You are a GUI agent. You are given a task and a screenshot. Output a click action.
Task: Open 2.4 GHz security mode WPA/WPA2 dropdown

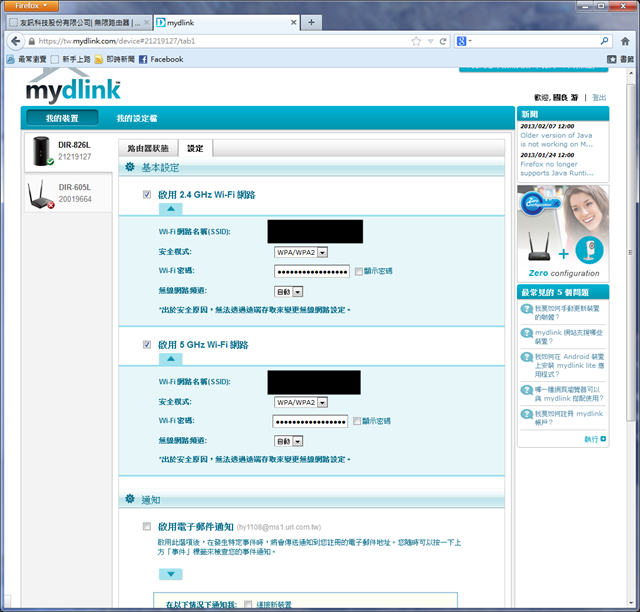tap(301, 252)
